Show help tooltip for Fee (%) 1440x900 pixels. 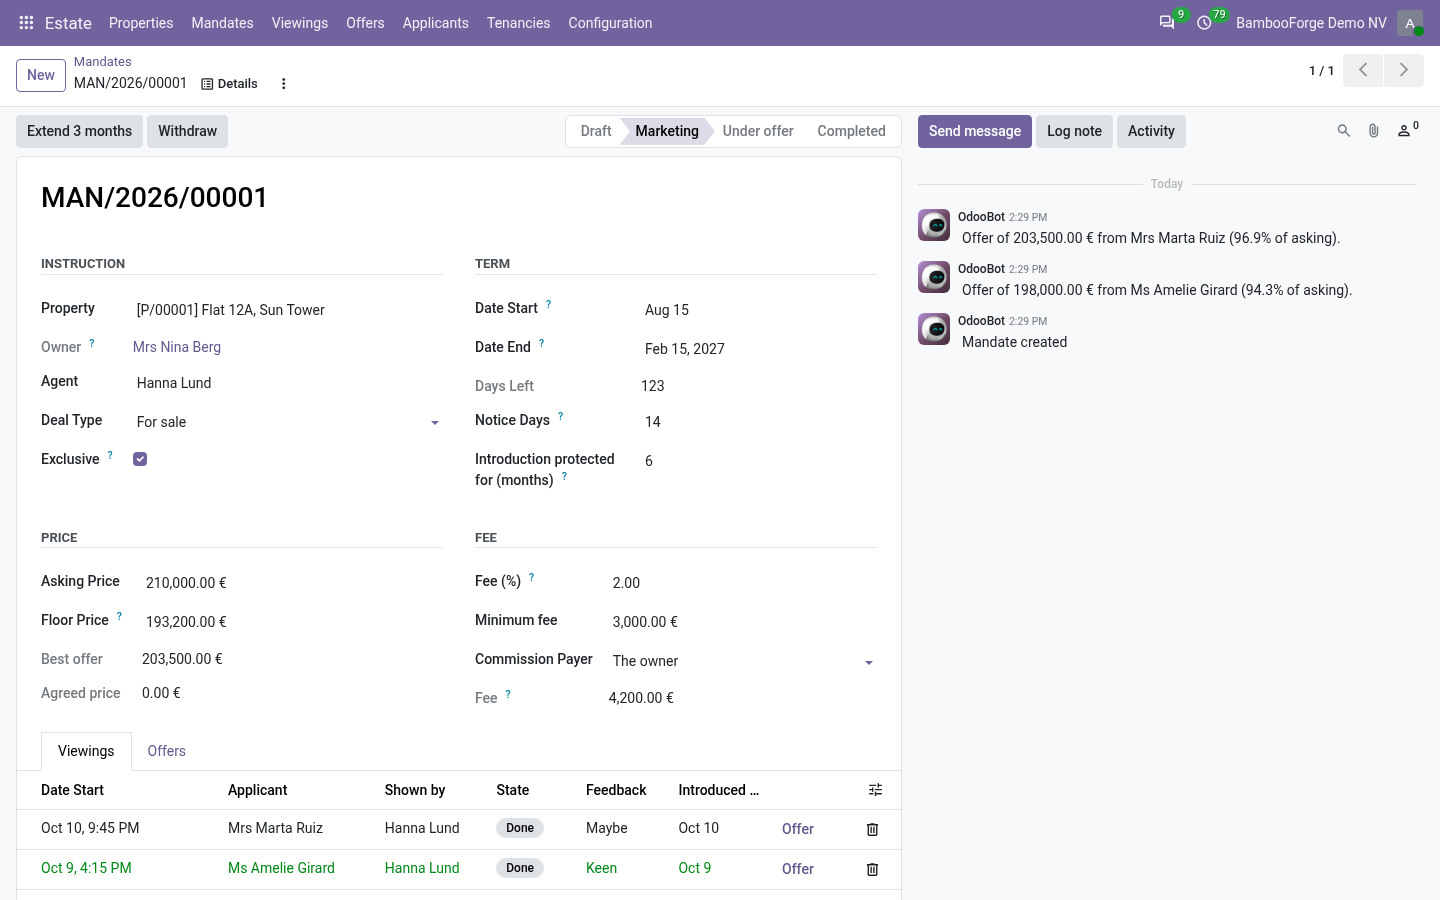531,577
